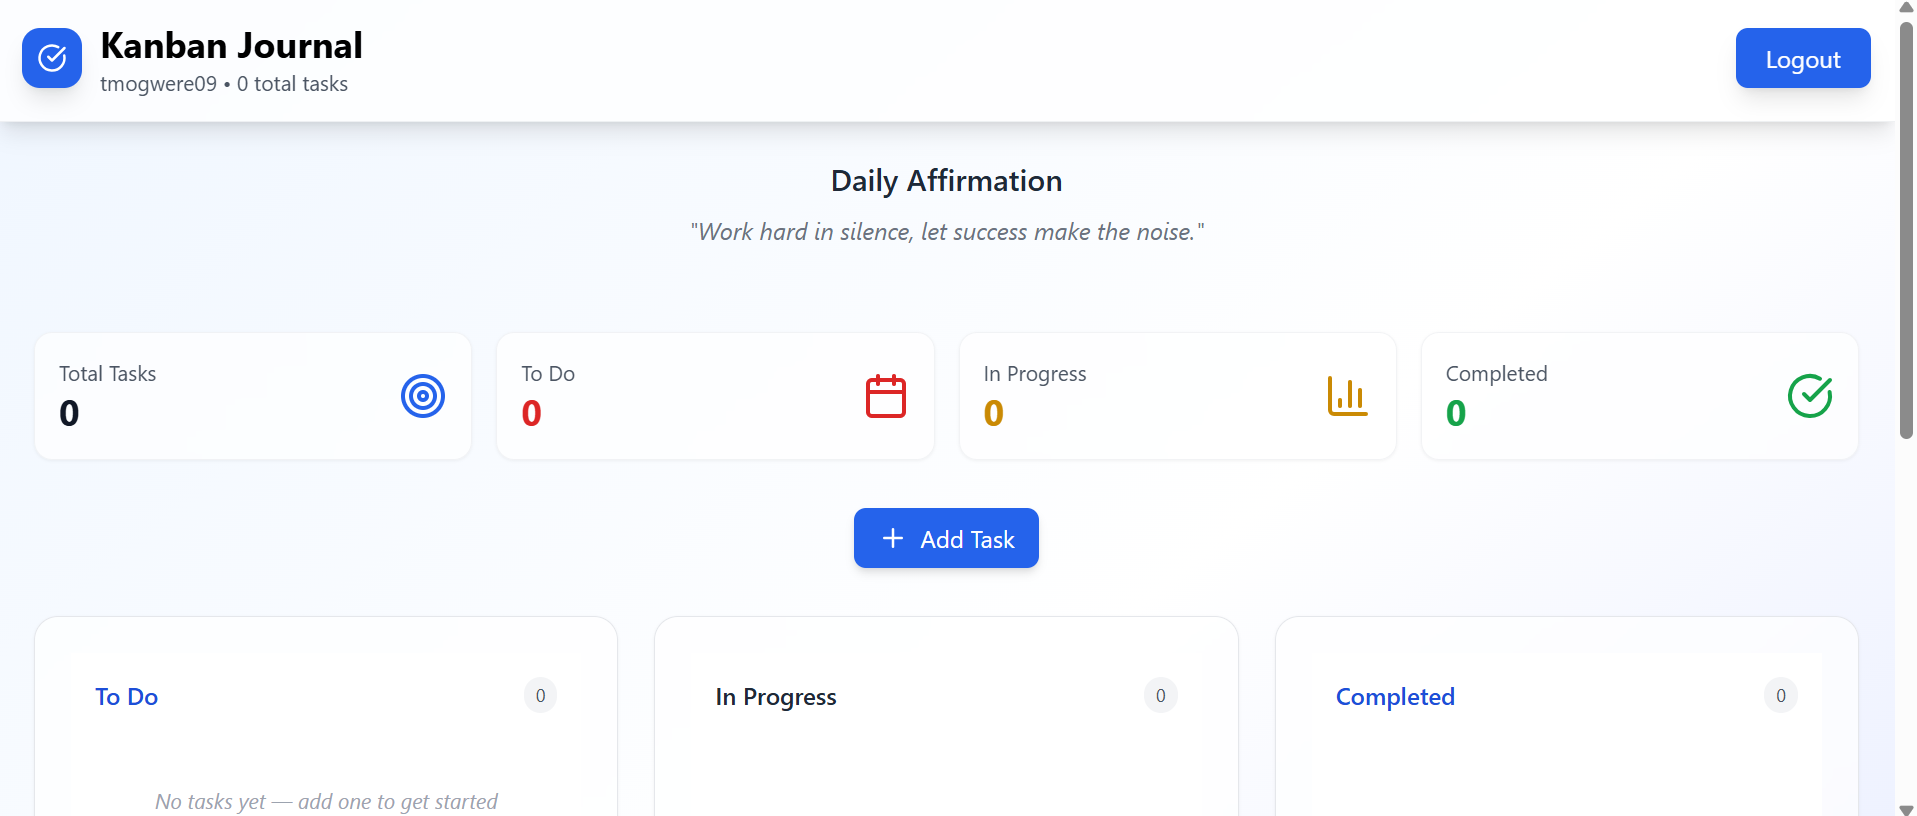Add a new task with Add Task button
Viewport: 1917px width, 816px height.
(x=946, y=538)
